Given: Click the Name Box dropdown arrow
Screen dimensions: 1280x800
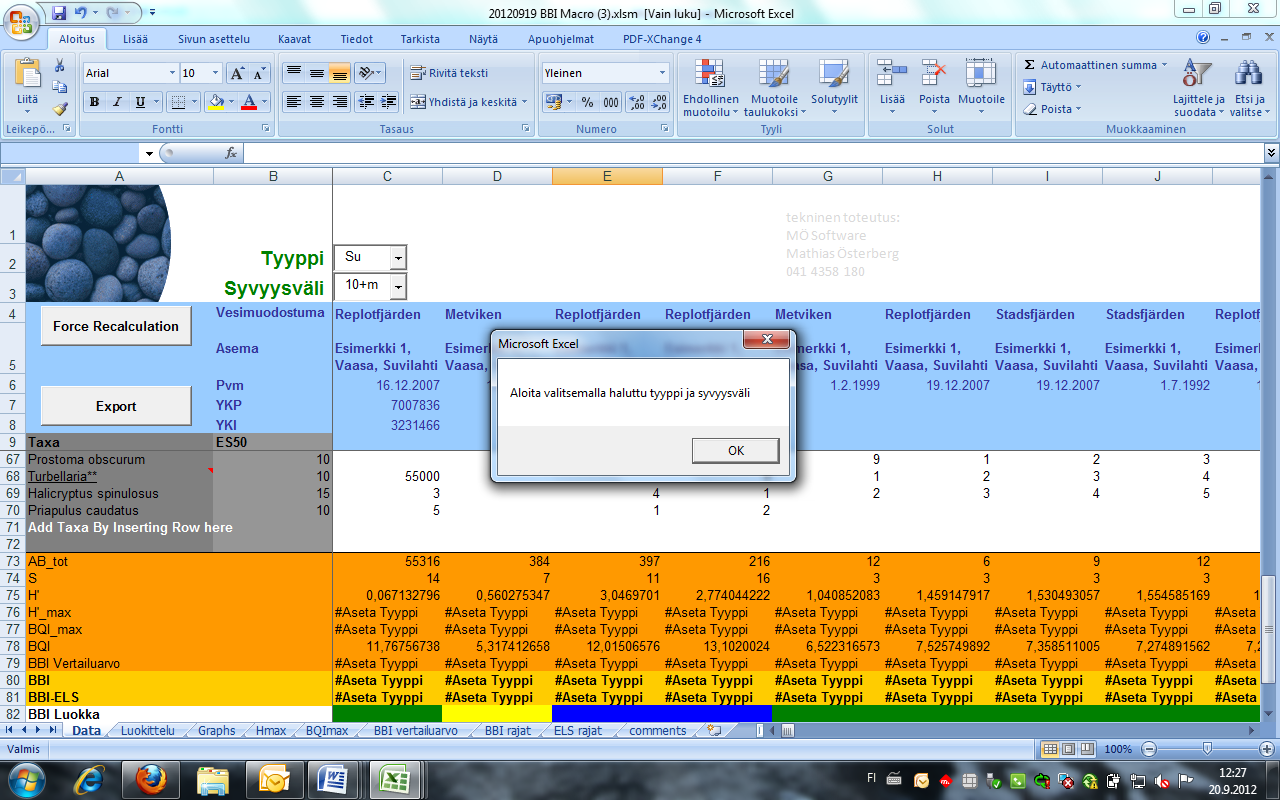Looking at the screenshot, I should tap(149, 153).
